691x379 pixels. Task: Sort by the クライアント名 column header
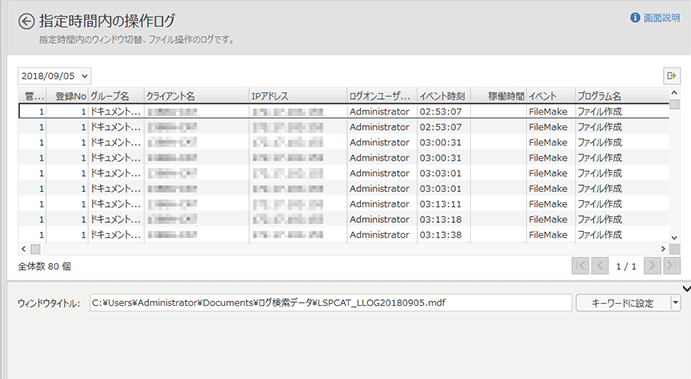[197, 96]
